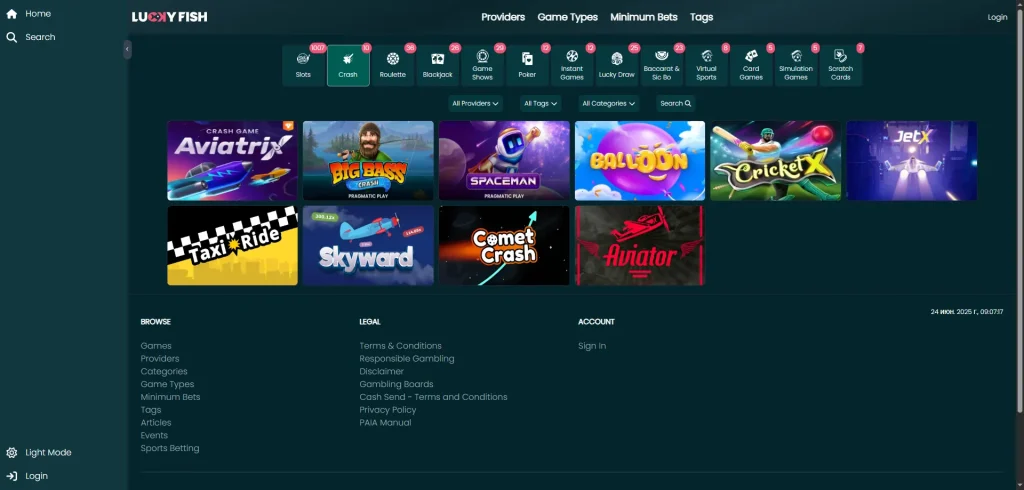The height and width of the screenshot is (490, 1024).
Task: Click the Events footer link
Action: (x=154, y=435)
